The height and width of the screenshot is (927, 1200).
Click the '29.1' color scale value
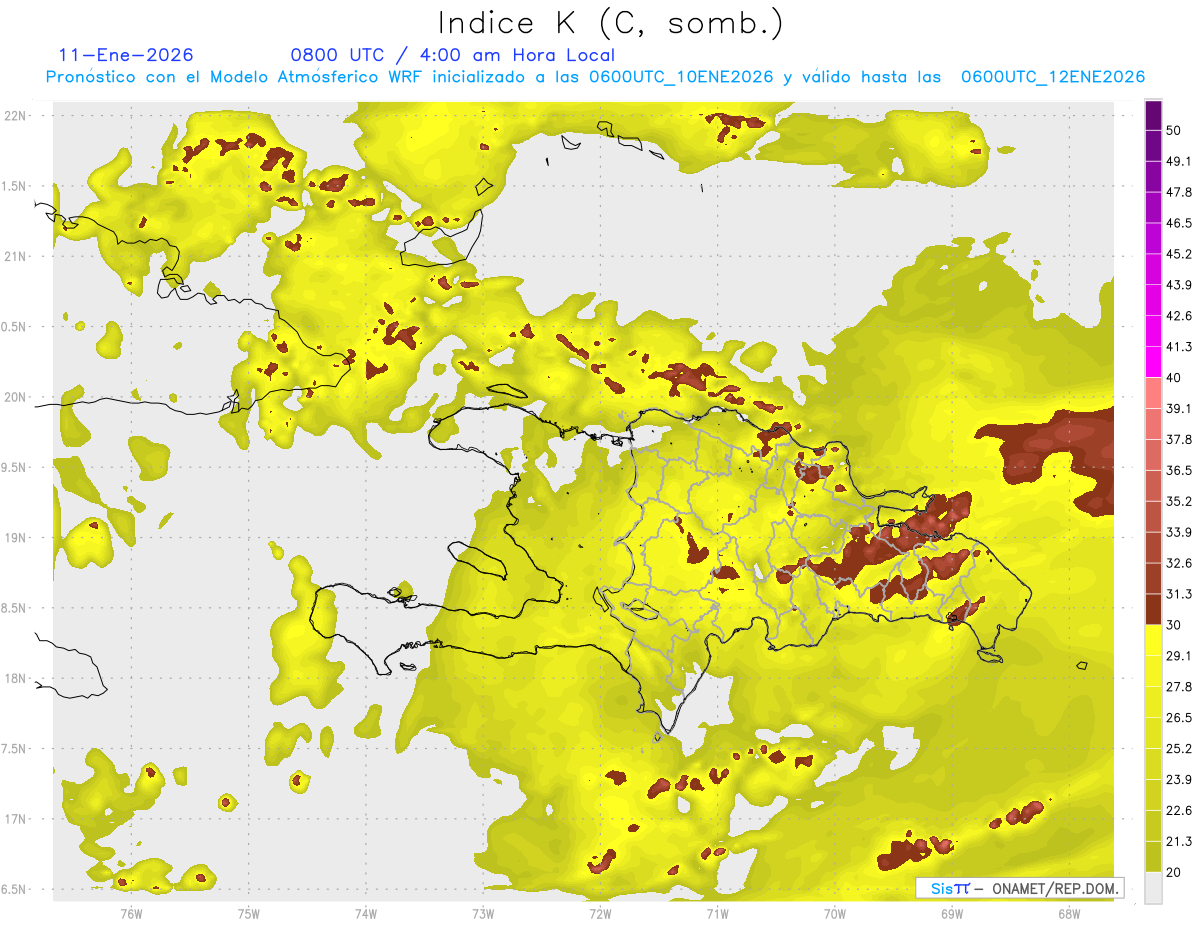[1179, 656]
